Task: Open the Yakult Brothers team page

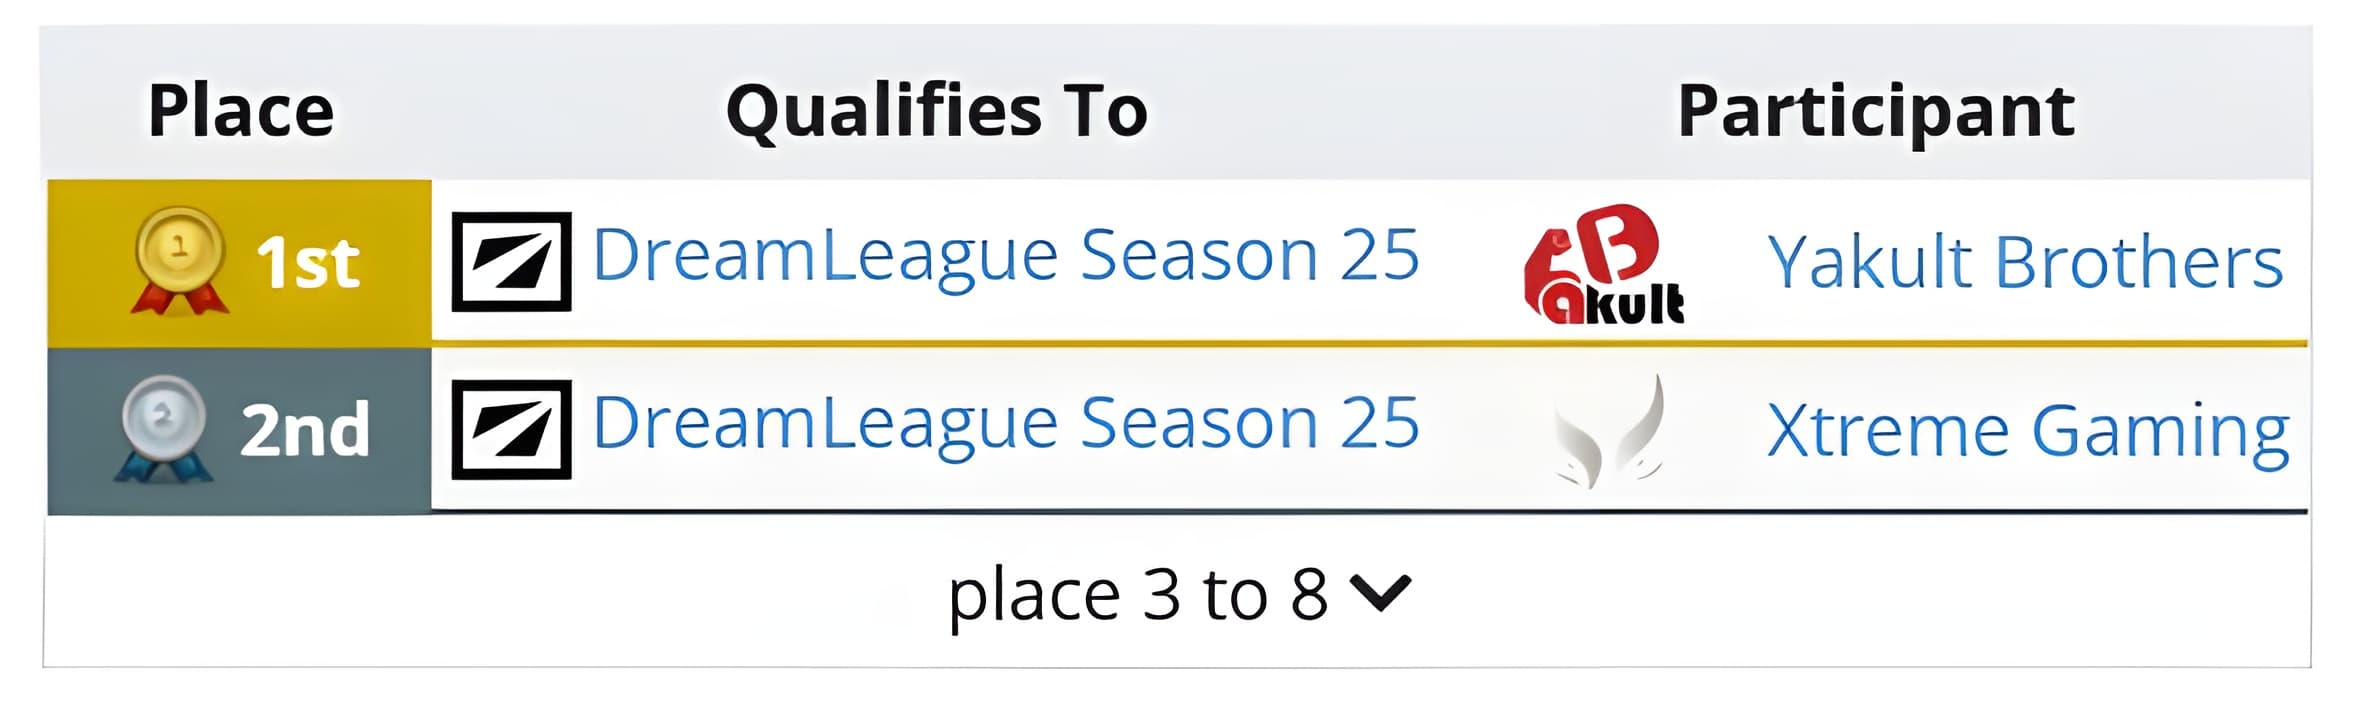Action: pyautogui.click(x=2024, y=262)
